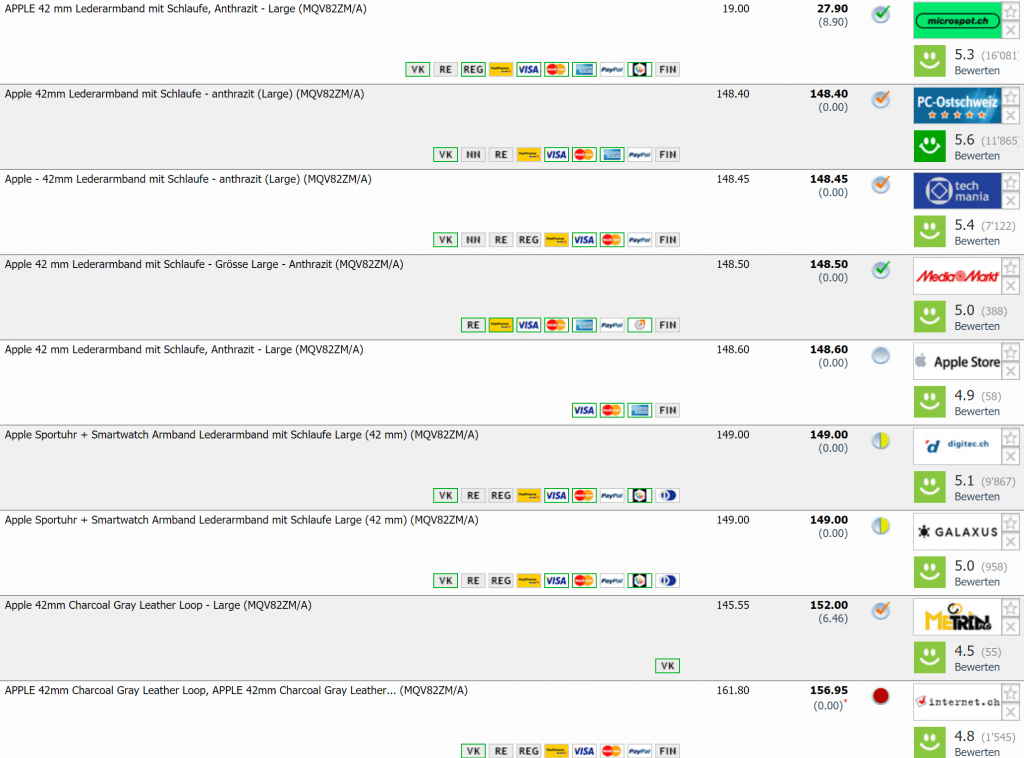
Task: Click Bewerten under the digitec.ch rating
Action: 977,496
